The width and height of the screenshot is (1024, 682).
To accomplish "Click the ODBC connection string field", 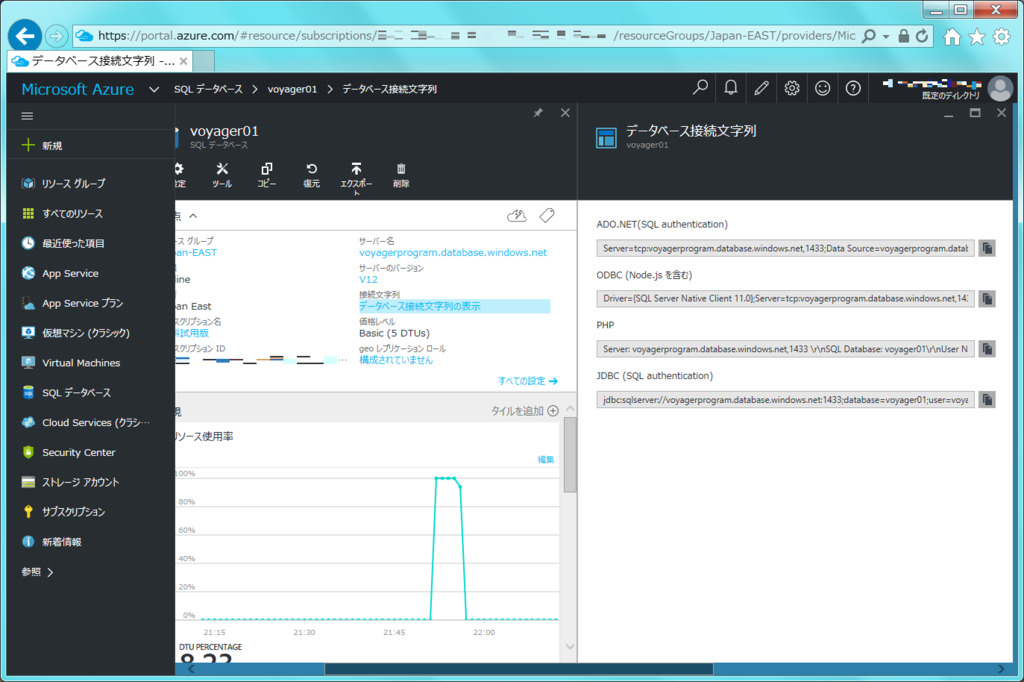I will click(x=785, y=299).
